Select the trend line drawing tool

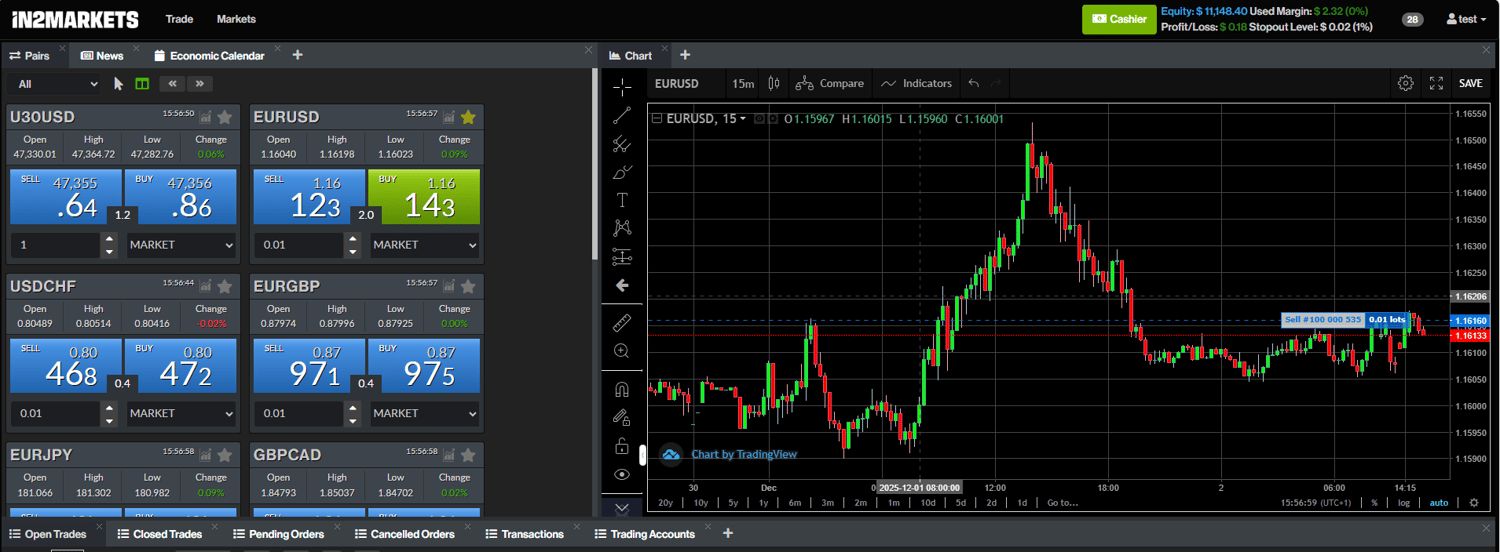(x=622, y=115)
